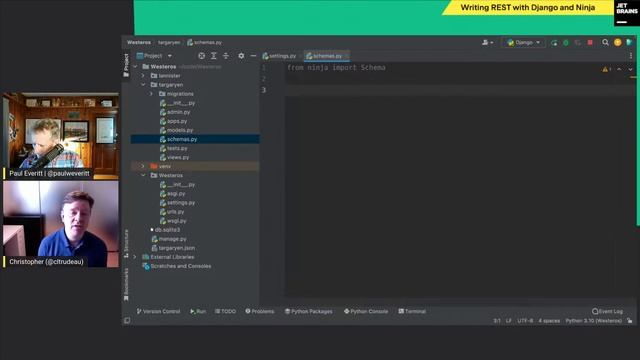Open the Project view selector dropdown
The image size is (640, 360).
pos(154,56)
